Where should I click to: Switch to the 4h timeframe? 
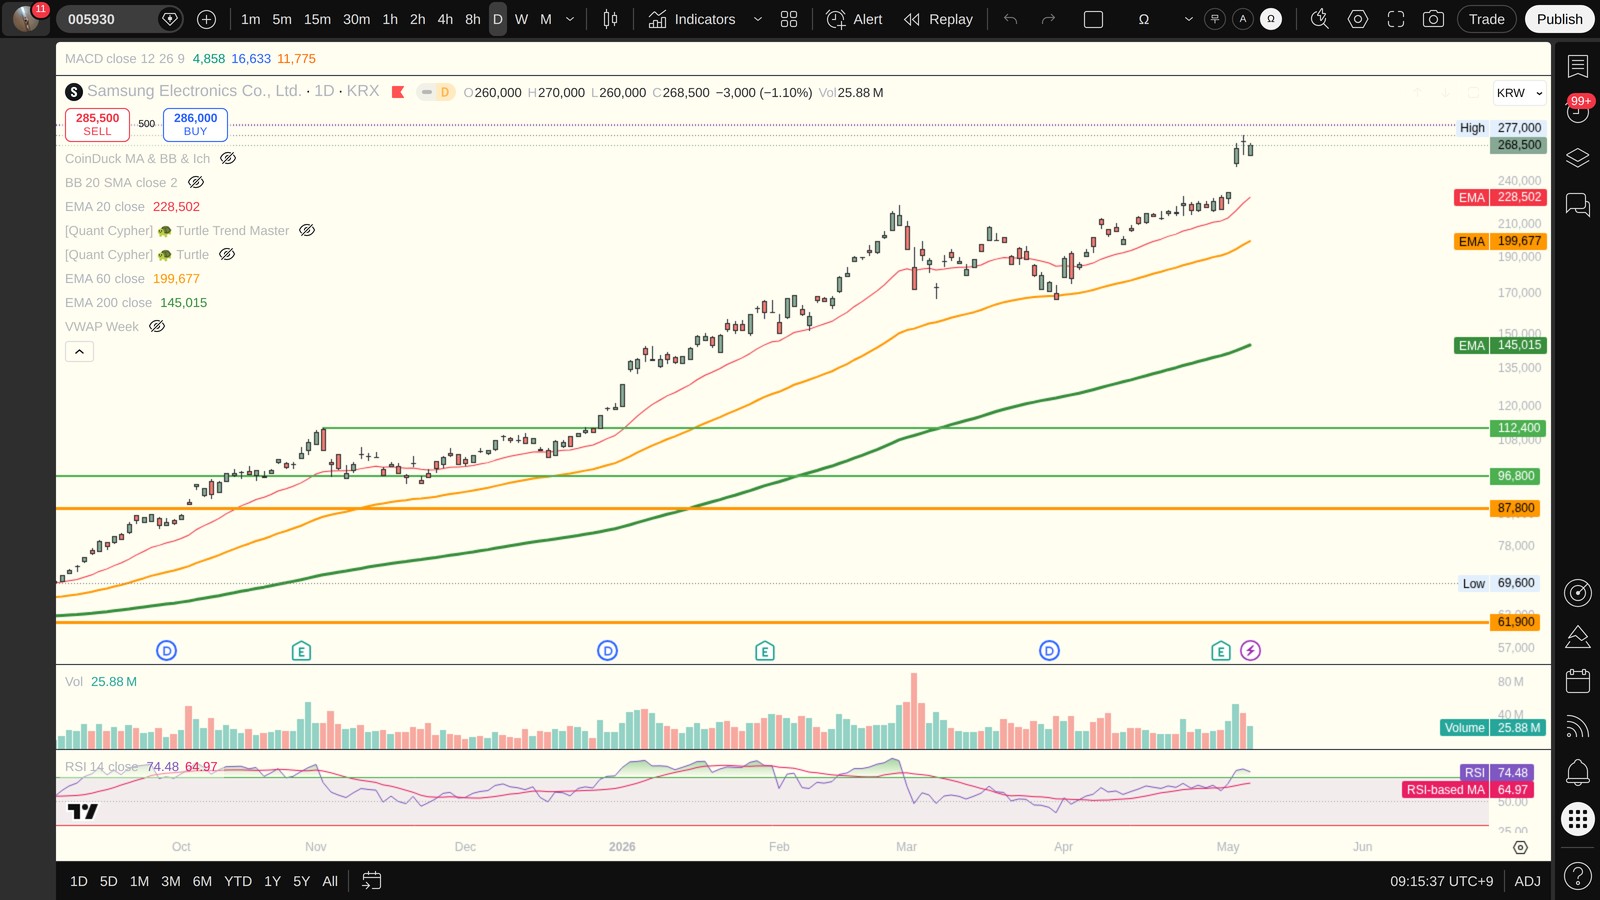(445, 19)
